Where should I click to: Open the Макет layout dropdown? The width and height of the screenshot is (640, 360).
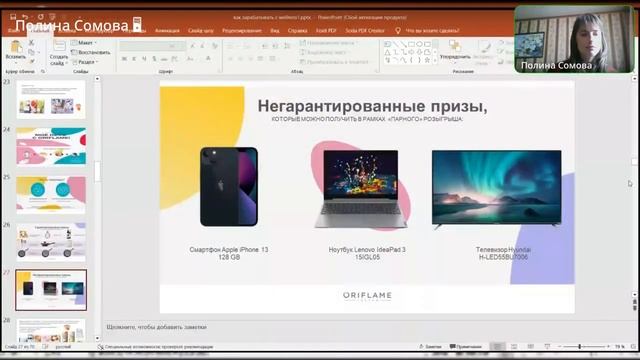[84, 42]
